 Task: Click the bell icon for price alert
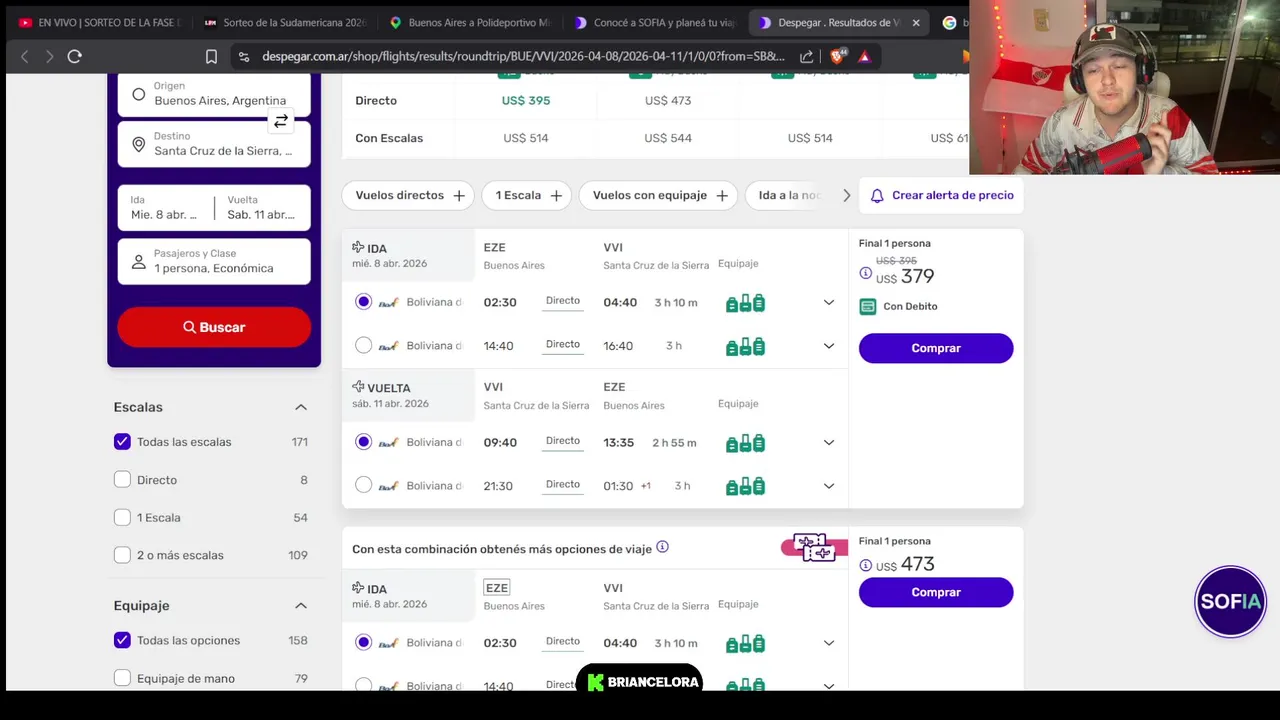pos(877,196)
